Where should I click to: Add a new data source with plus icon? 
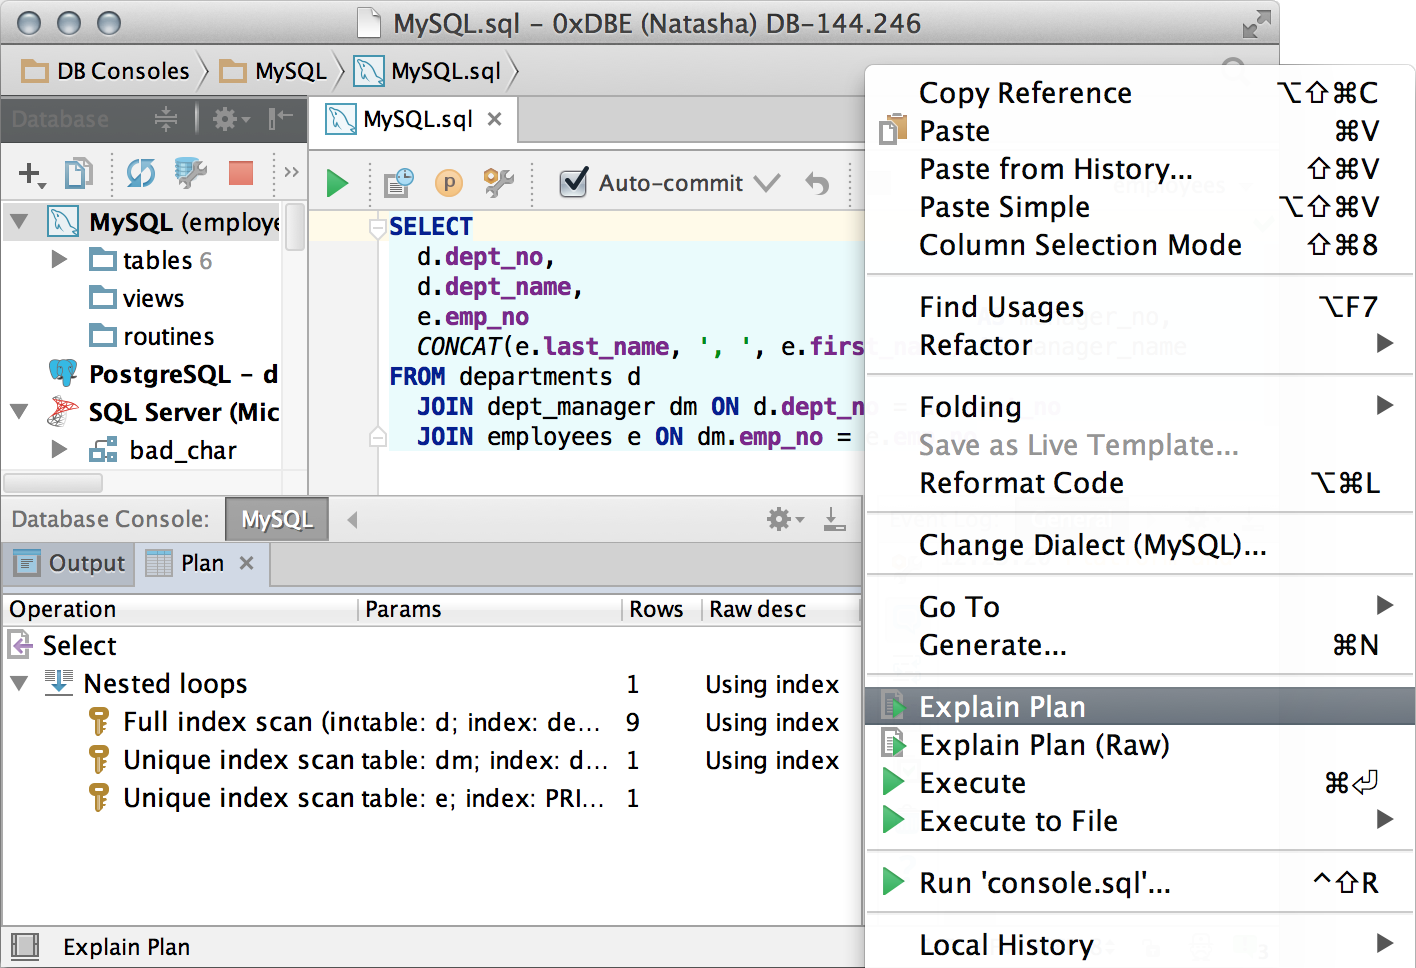click(x=32, y=174)
